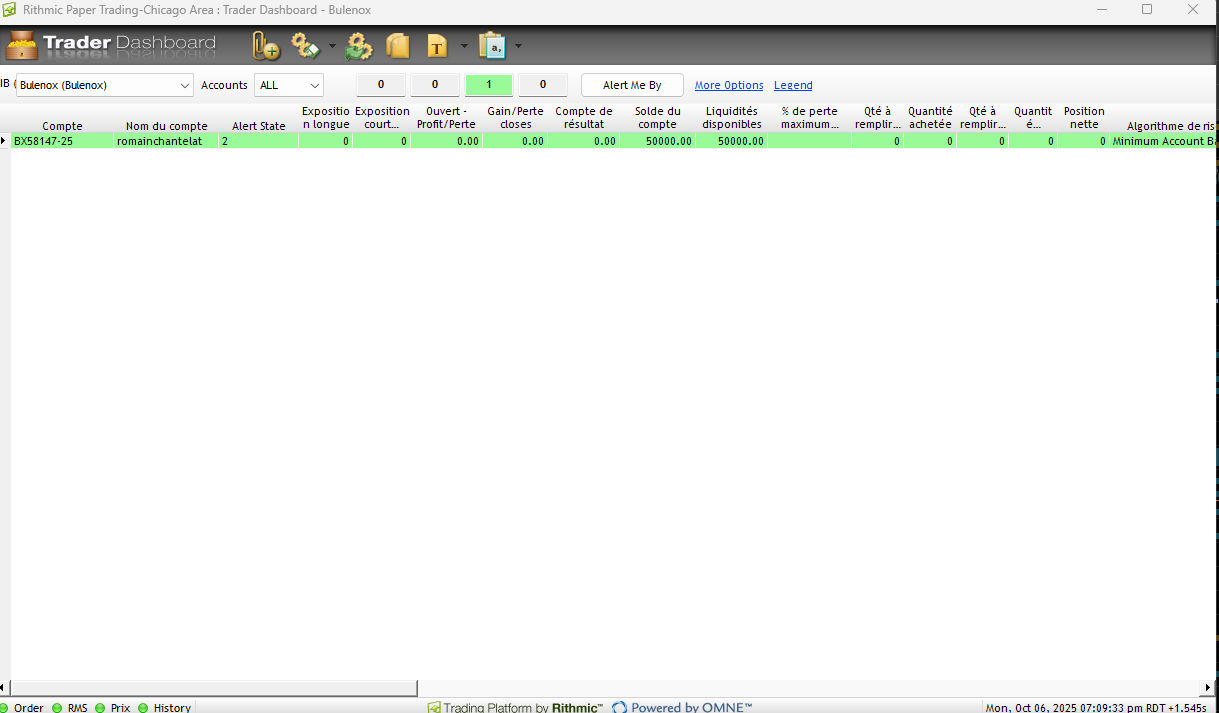Click the Gain/Perte closes column header
The height and width of the screenshot is (713, 1219).
pyautogui.click(x=515, y=118)
